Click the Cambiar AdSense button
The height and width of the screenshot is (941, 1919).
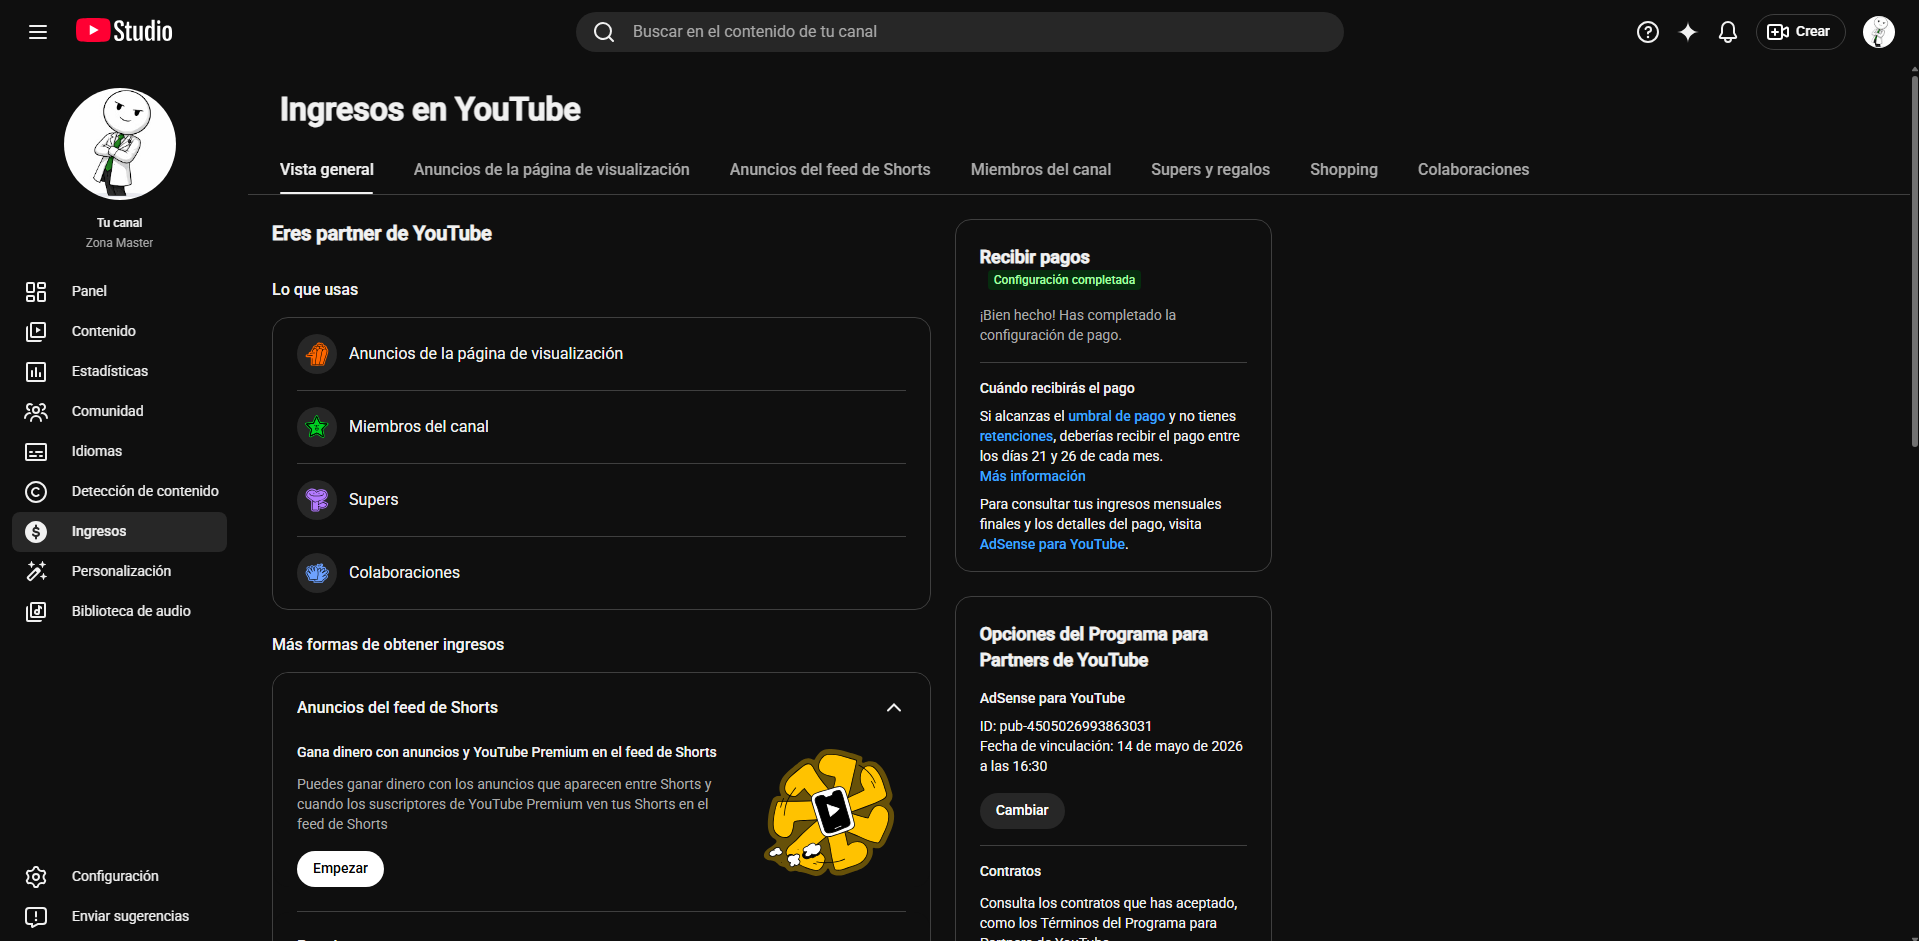tap(1022, 811)
